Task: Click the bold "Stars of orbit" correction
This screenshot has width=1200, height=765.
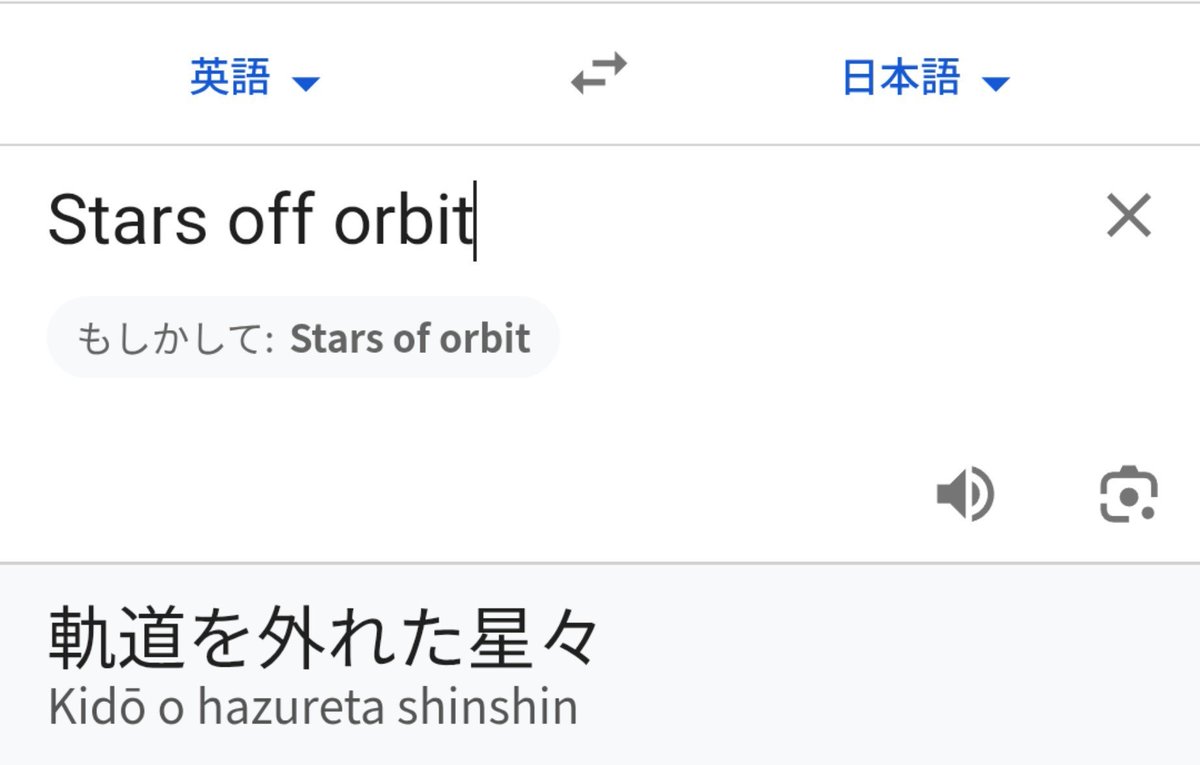Action: tap(410, 339)
